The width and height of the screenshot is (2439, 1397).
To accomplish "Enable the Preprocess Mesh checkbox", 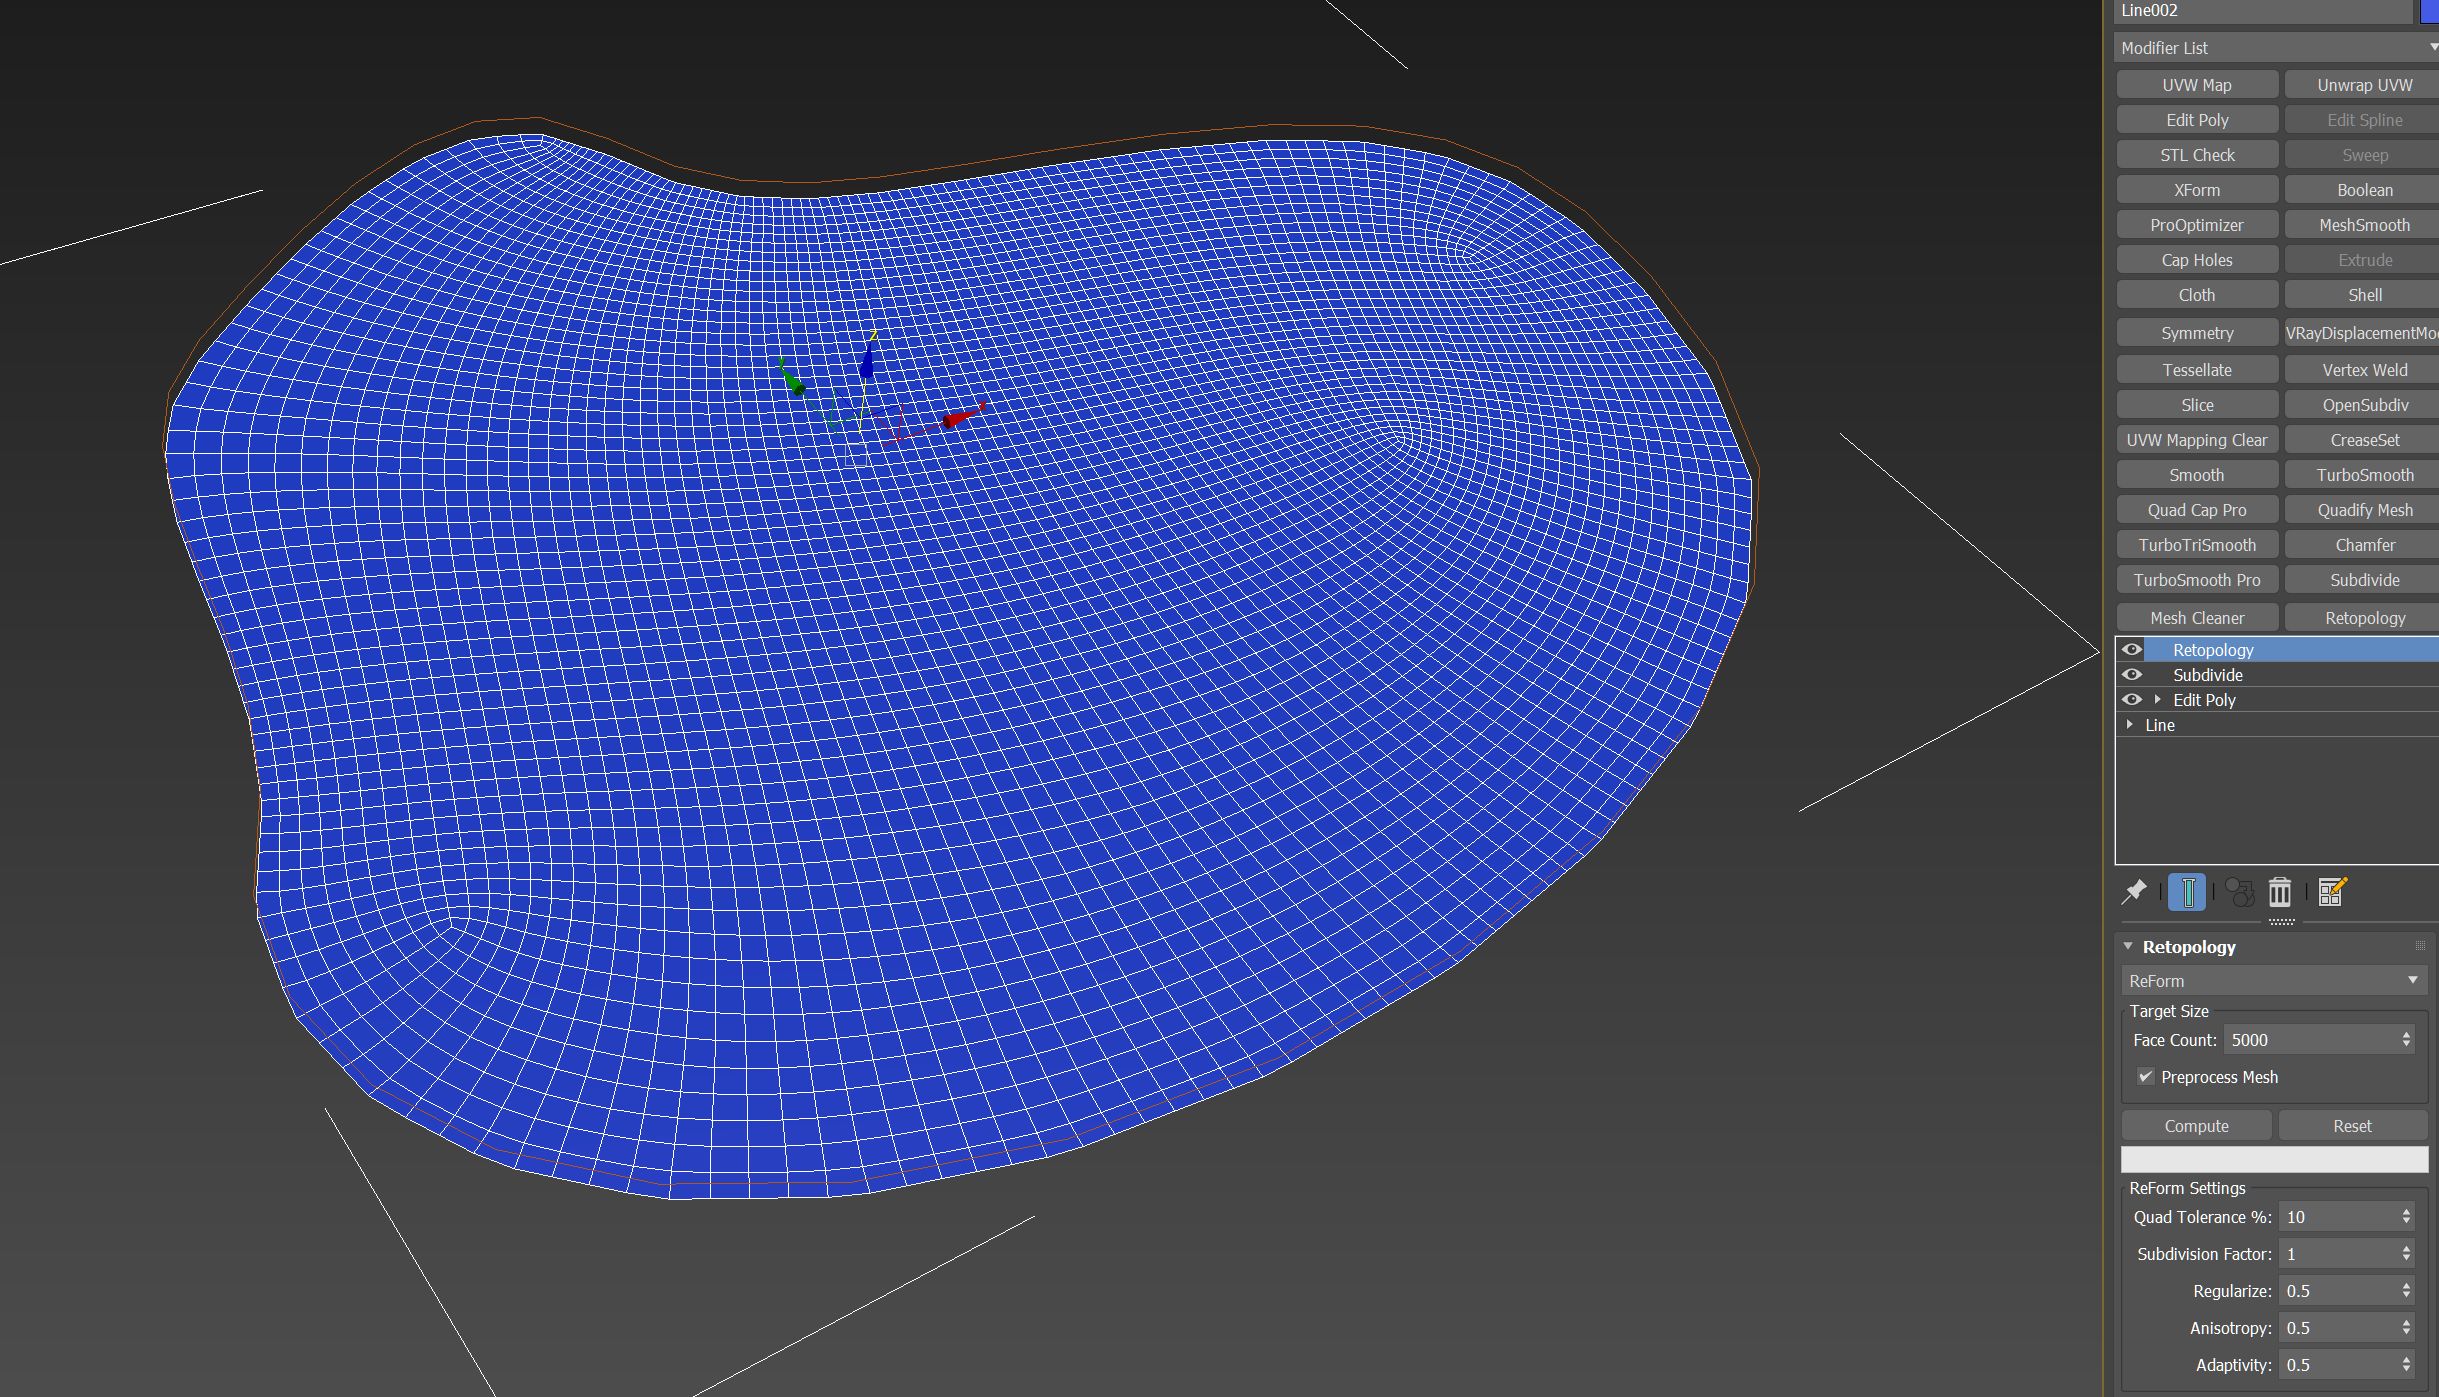I will [x=2146, y=1077].
